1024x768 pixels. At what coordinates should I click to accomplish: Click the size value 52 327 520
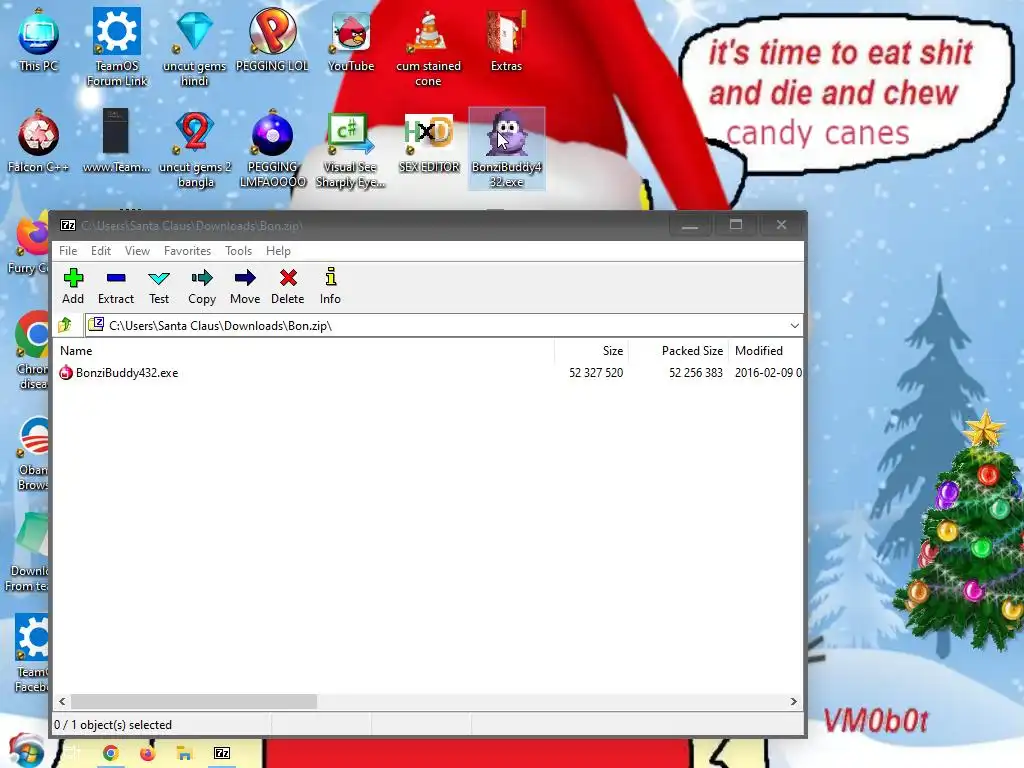tap(596, 373)
